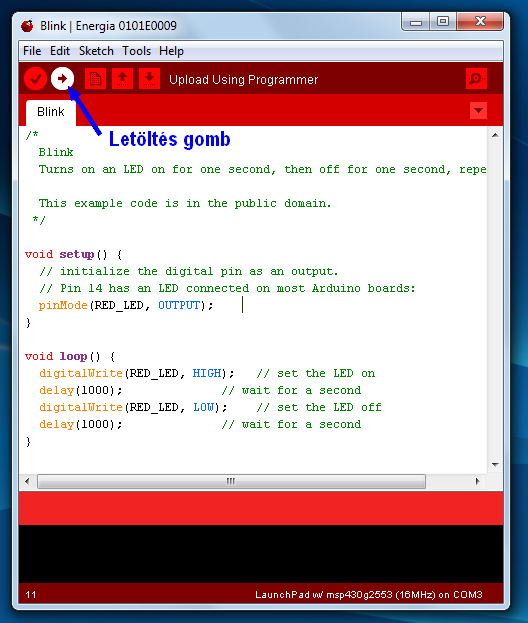Open a sketch with the up-arrow icon
Screen dimensions: 528x623
122,79
